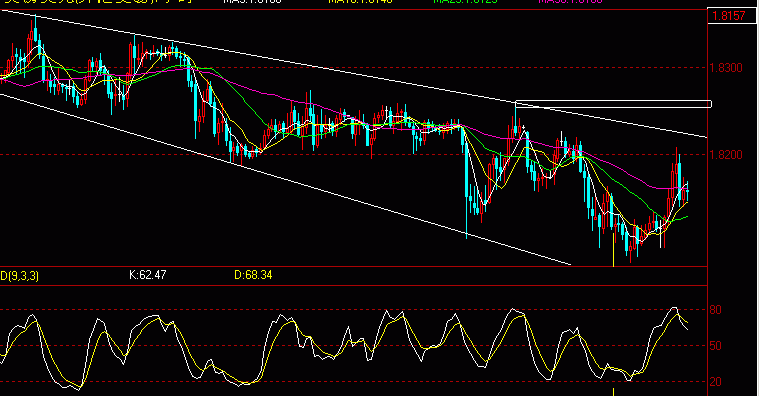The image size is (759, 396).
Task: Click the D:68.34 stochastic value
Action: (x=253, y=275)
